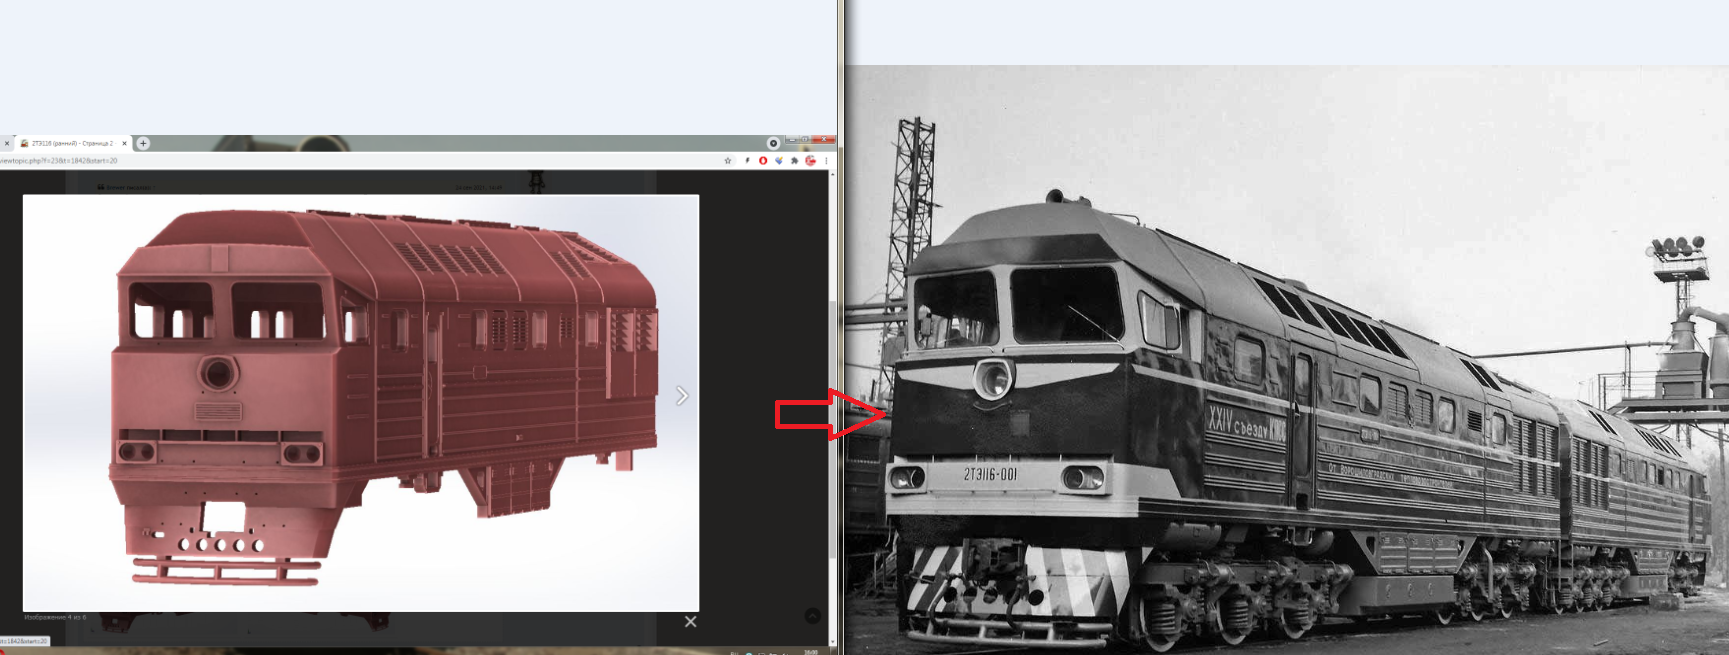Close the lightbox image viewer

coord(690,621)
